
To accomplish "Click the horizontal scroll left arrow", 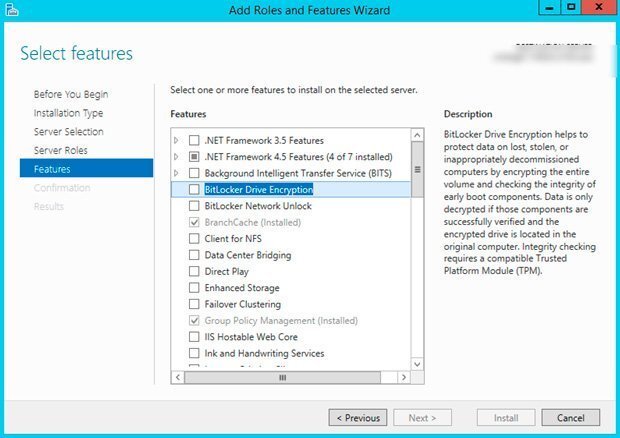I will click(x=178, y=377).
